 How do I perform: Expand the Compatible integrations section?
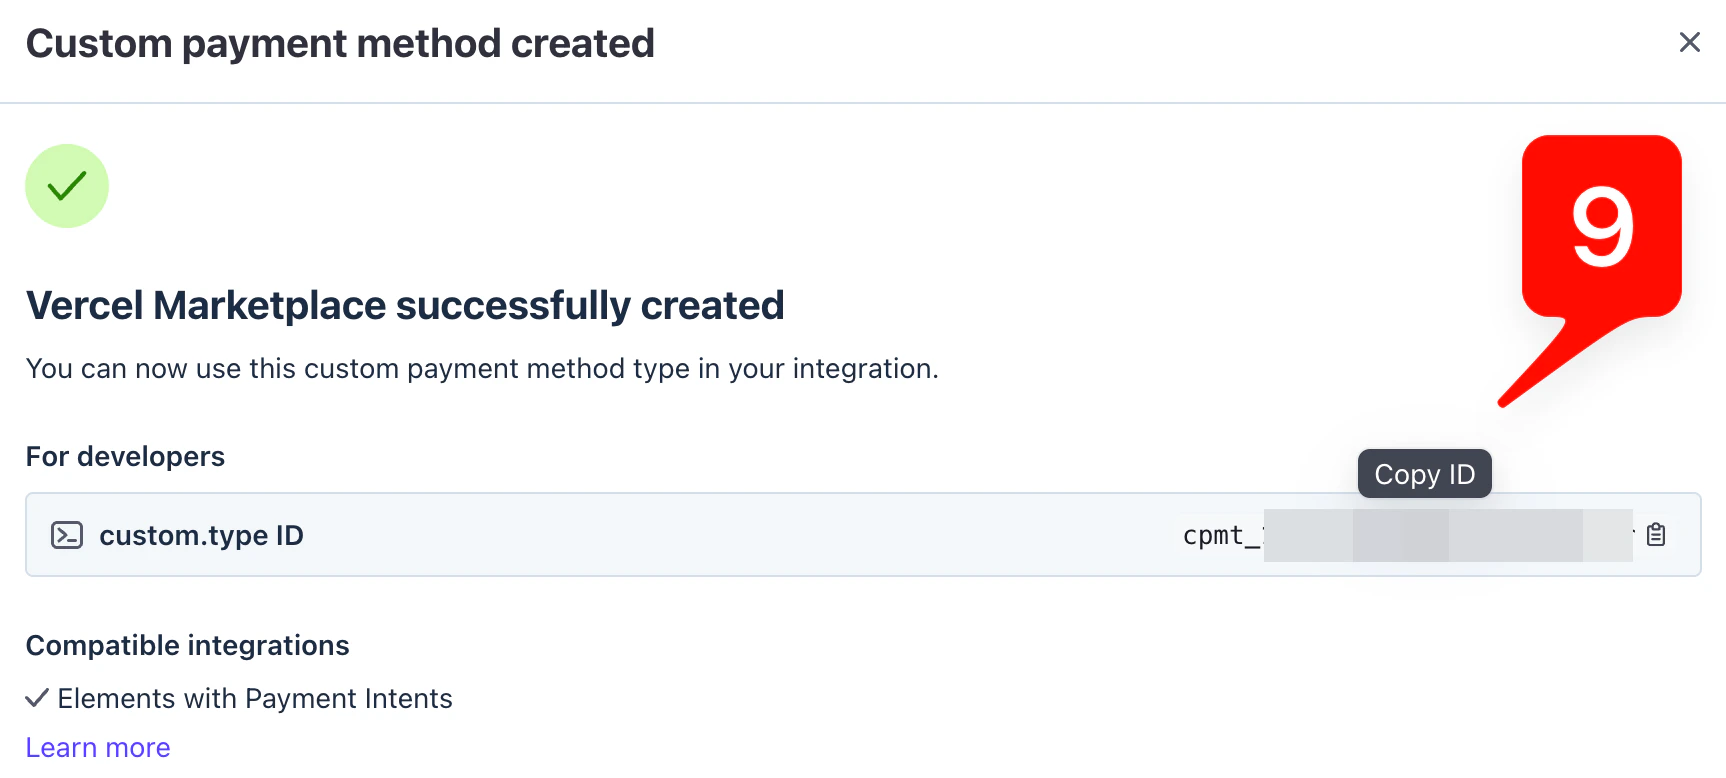point(187,645)
